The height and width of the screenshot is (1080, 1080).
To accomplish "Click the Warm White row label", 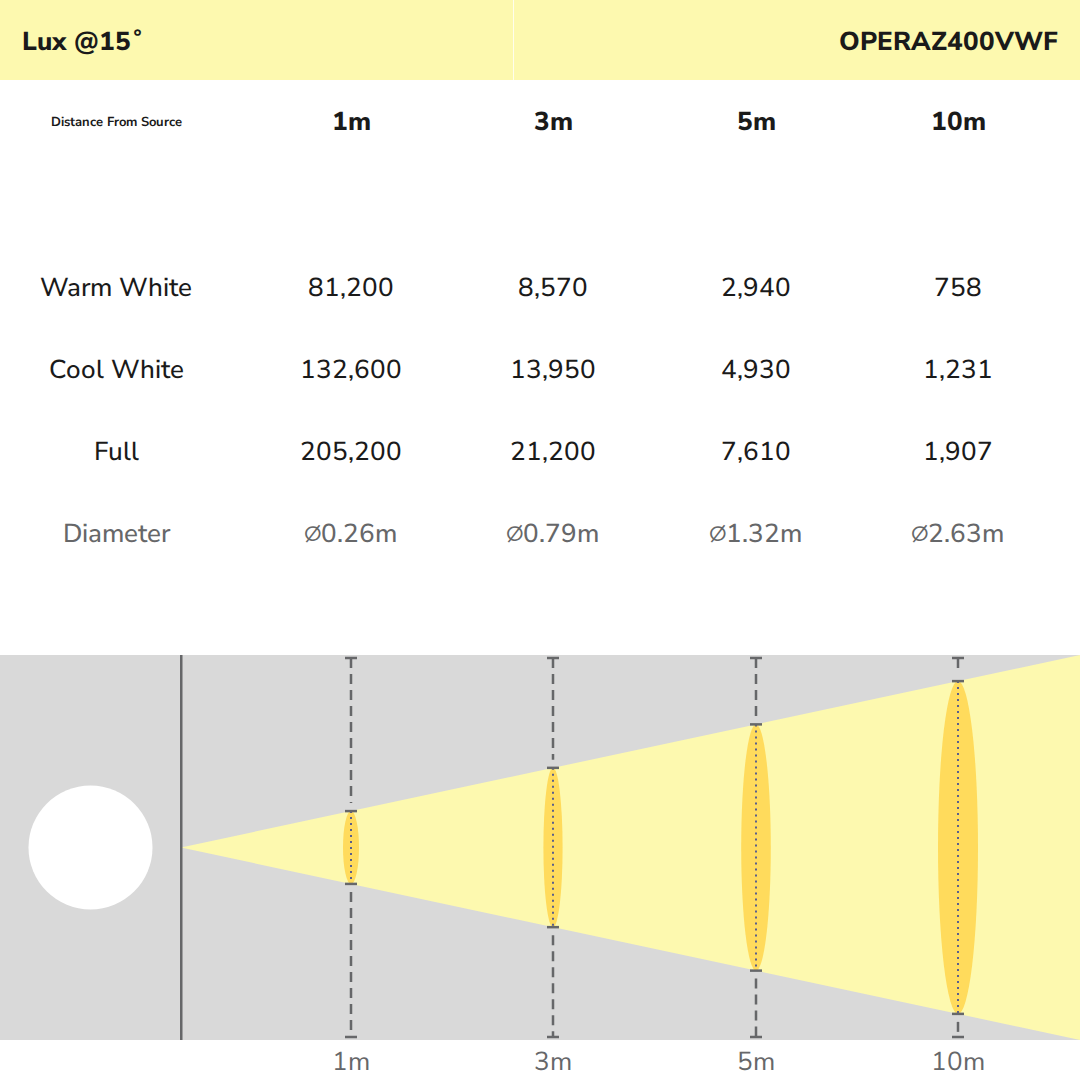I will (116, 287).
